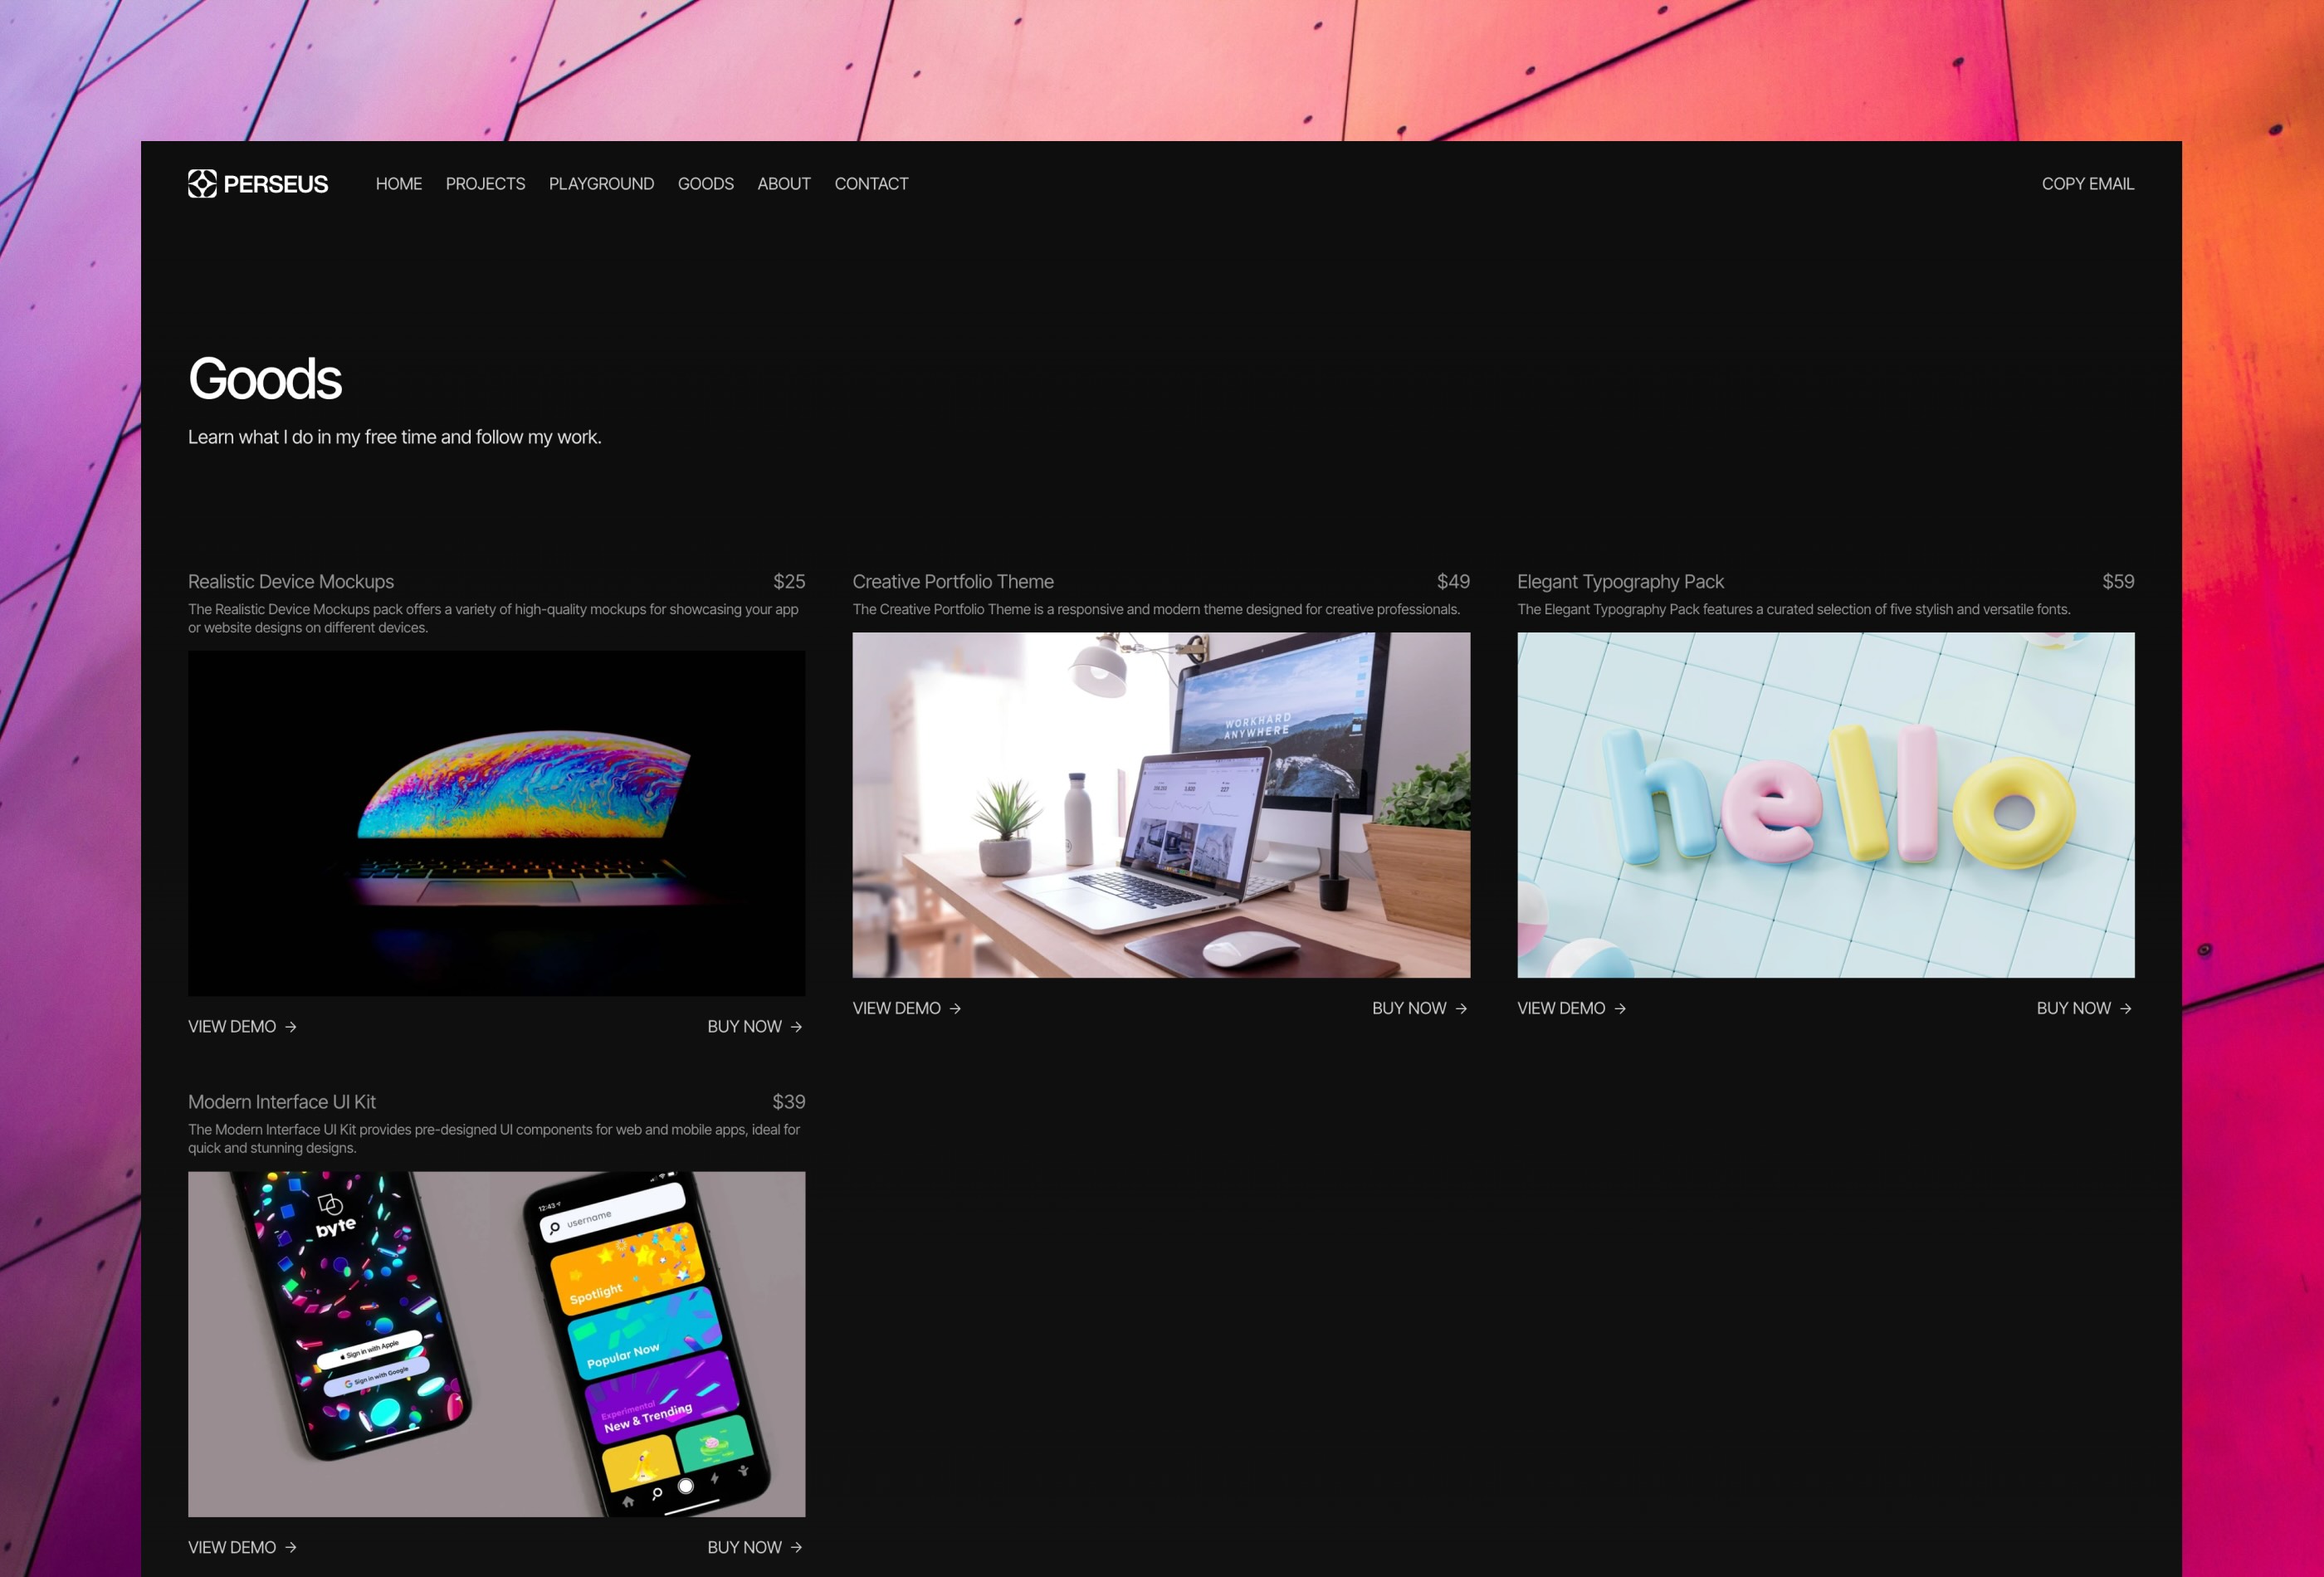2324x1577 pixels.
Task: Click the arrow next to Elegant Typography Pack VIEW DEMO
Action: pyautogui.click(x=1620, y=1008)
